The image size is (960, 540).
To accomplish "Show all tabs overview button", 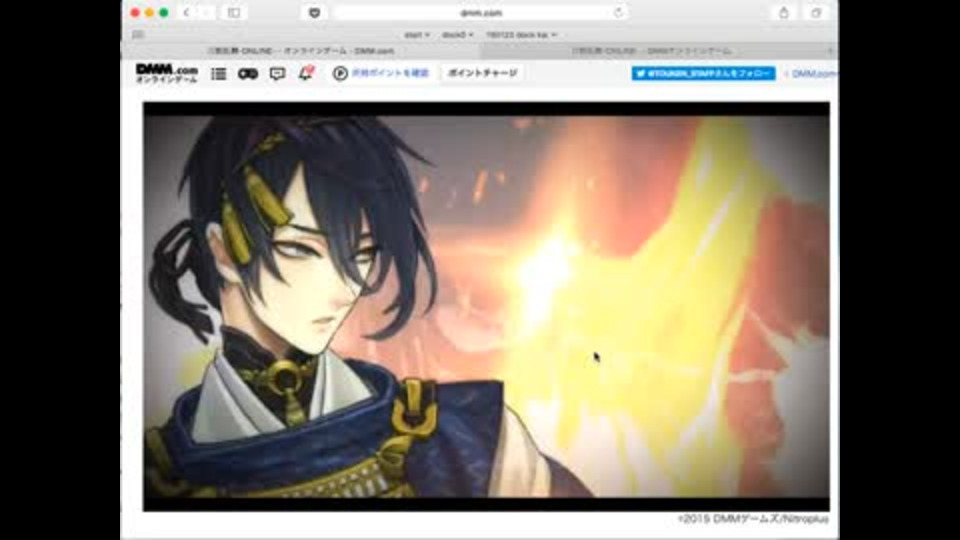I will pyautogui.click(x=816, y=12).
